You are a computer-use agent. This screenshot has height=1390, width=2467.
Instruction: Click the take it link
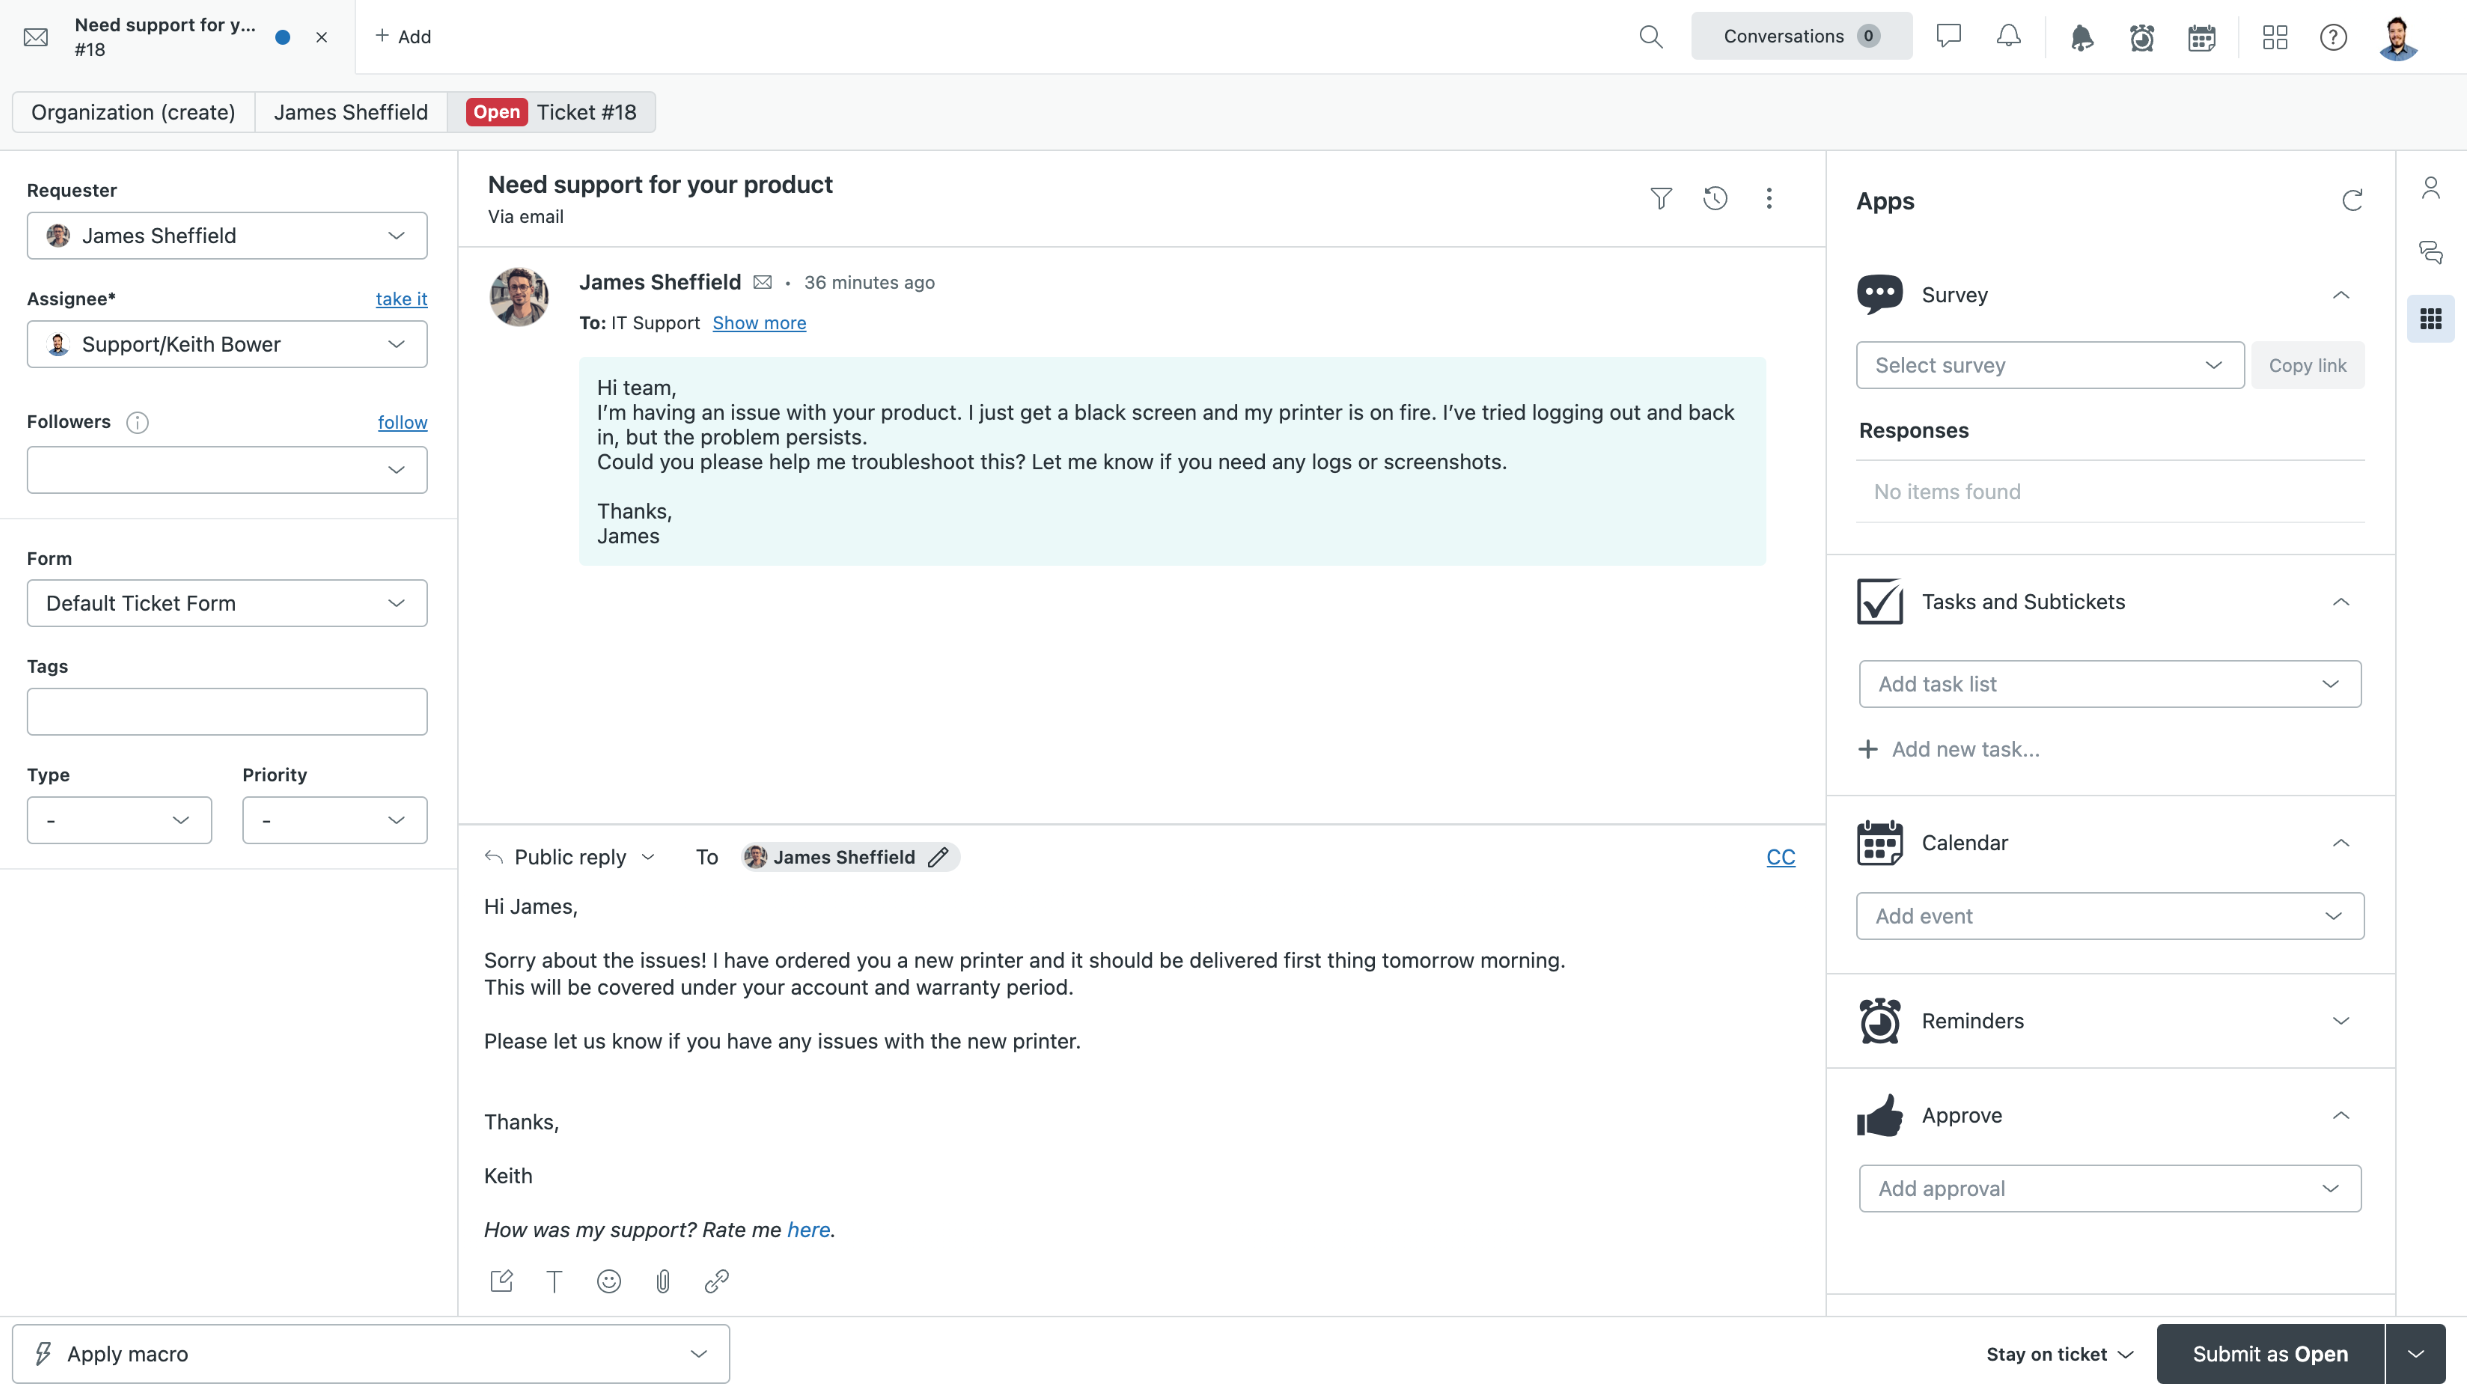(x=401, y=299)
